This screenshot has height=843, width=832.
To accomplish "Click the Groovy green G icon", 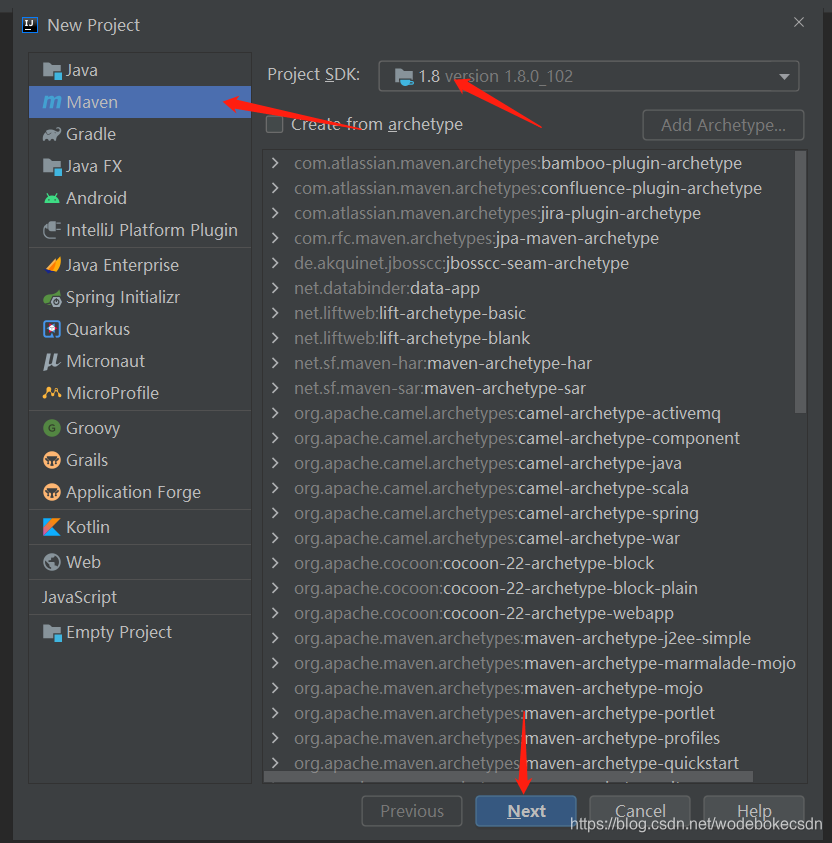I will click(x=52, y=428).
